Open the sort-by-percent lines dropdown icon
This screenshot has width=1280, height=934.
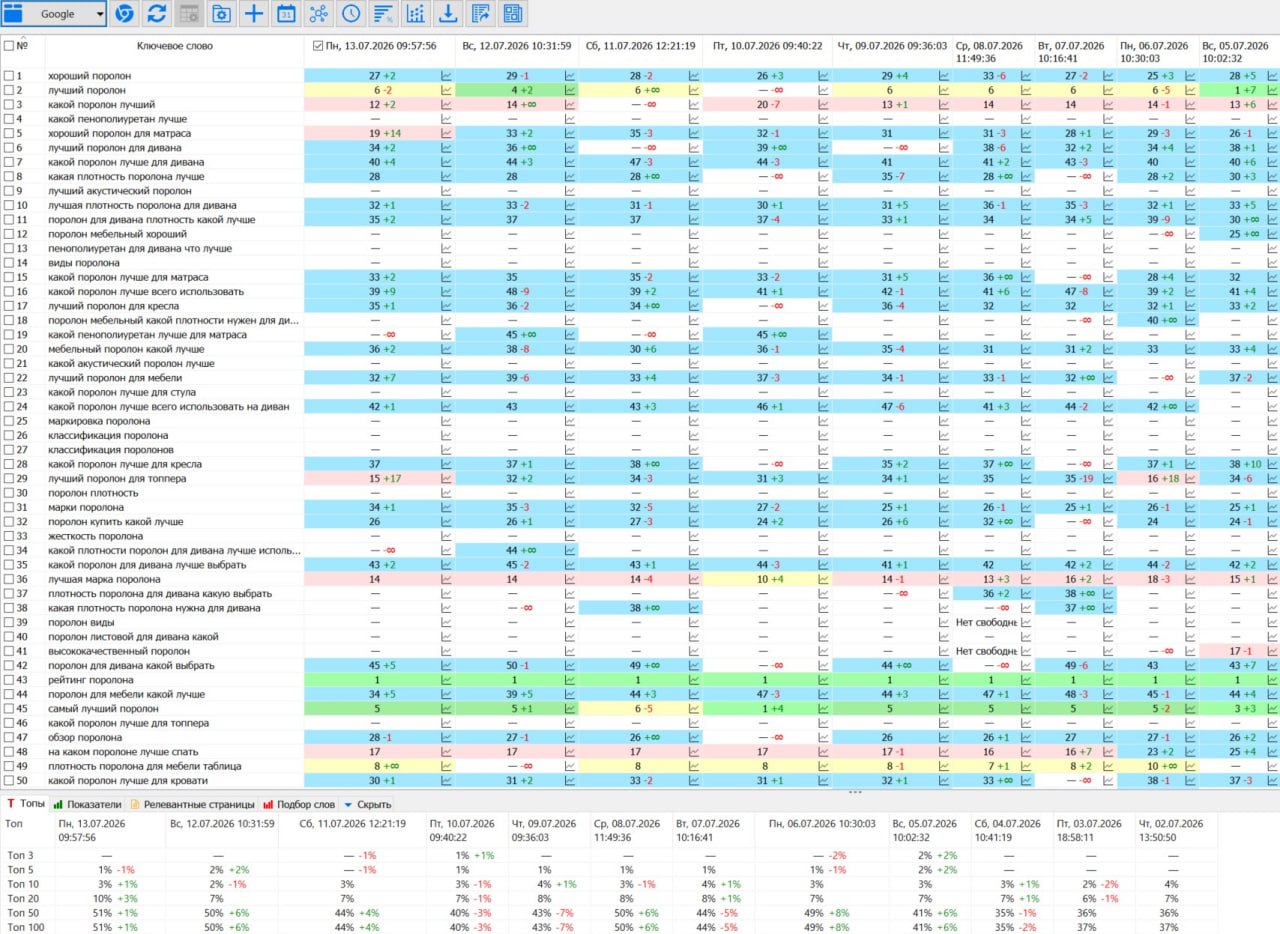383,14
